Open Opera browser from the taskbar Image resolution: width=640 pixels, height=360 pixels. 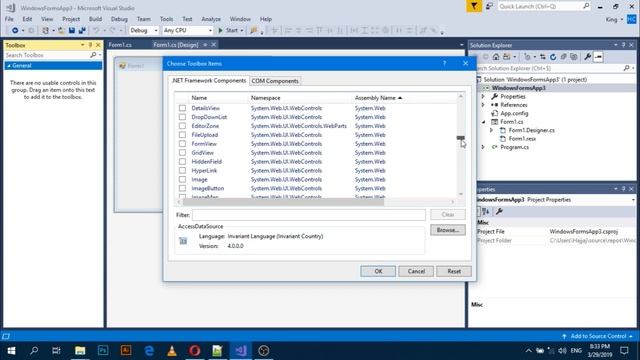coord(195,350)
